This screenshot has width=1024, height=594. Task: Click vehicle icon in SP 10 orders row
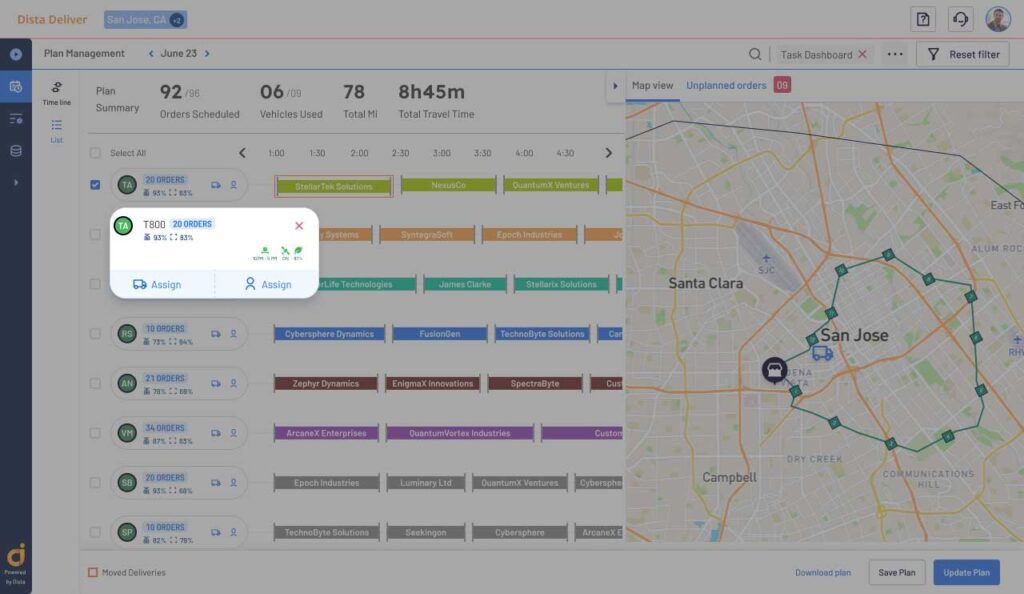[216, 532]
